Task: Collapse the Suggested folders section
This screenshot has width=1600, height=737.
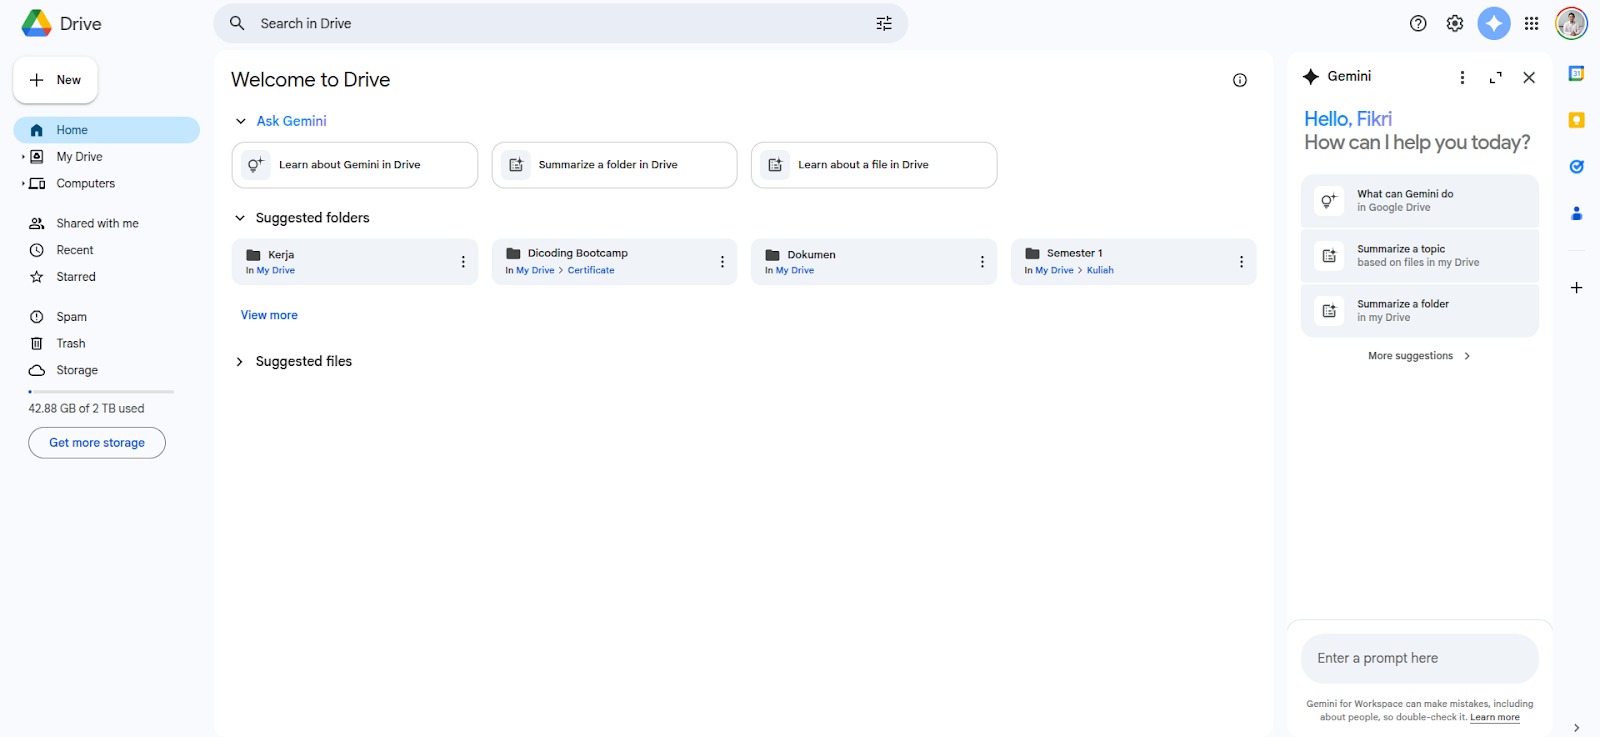Action: [x=240, y=218]
